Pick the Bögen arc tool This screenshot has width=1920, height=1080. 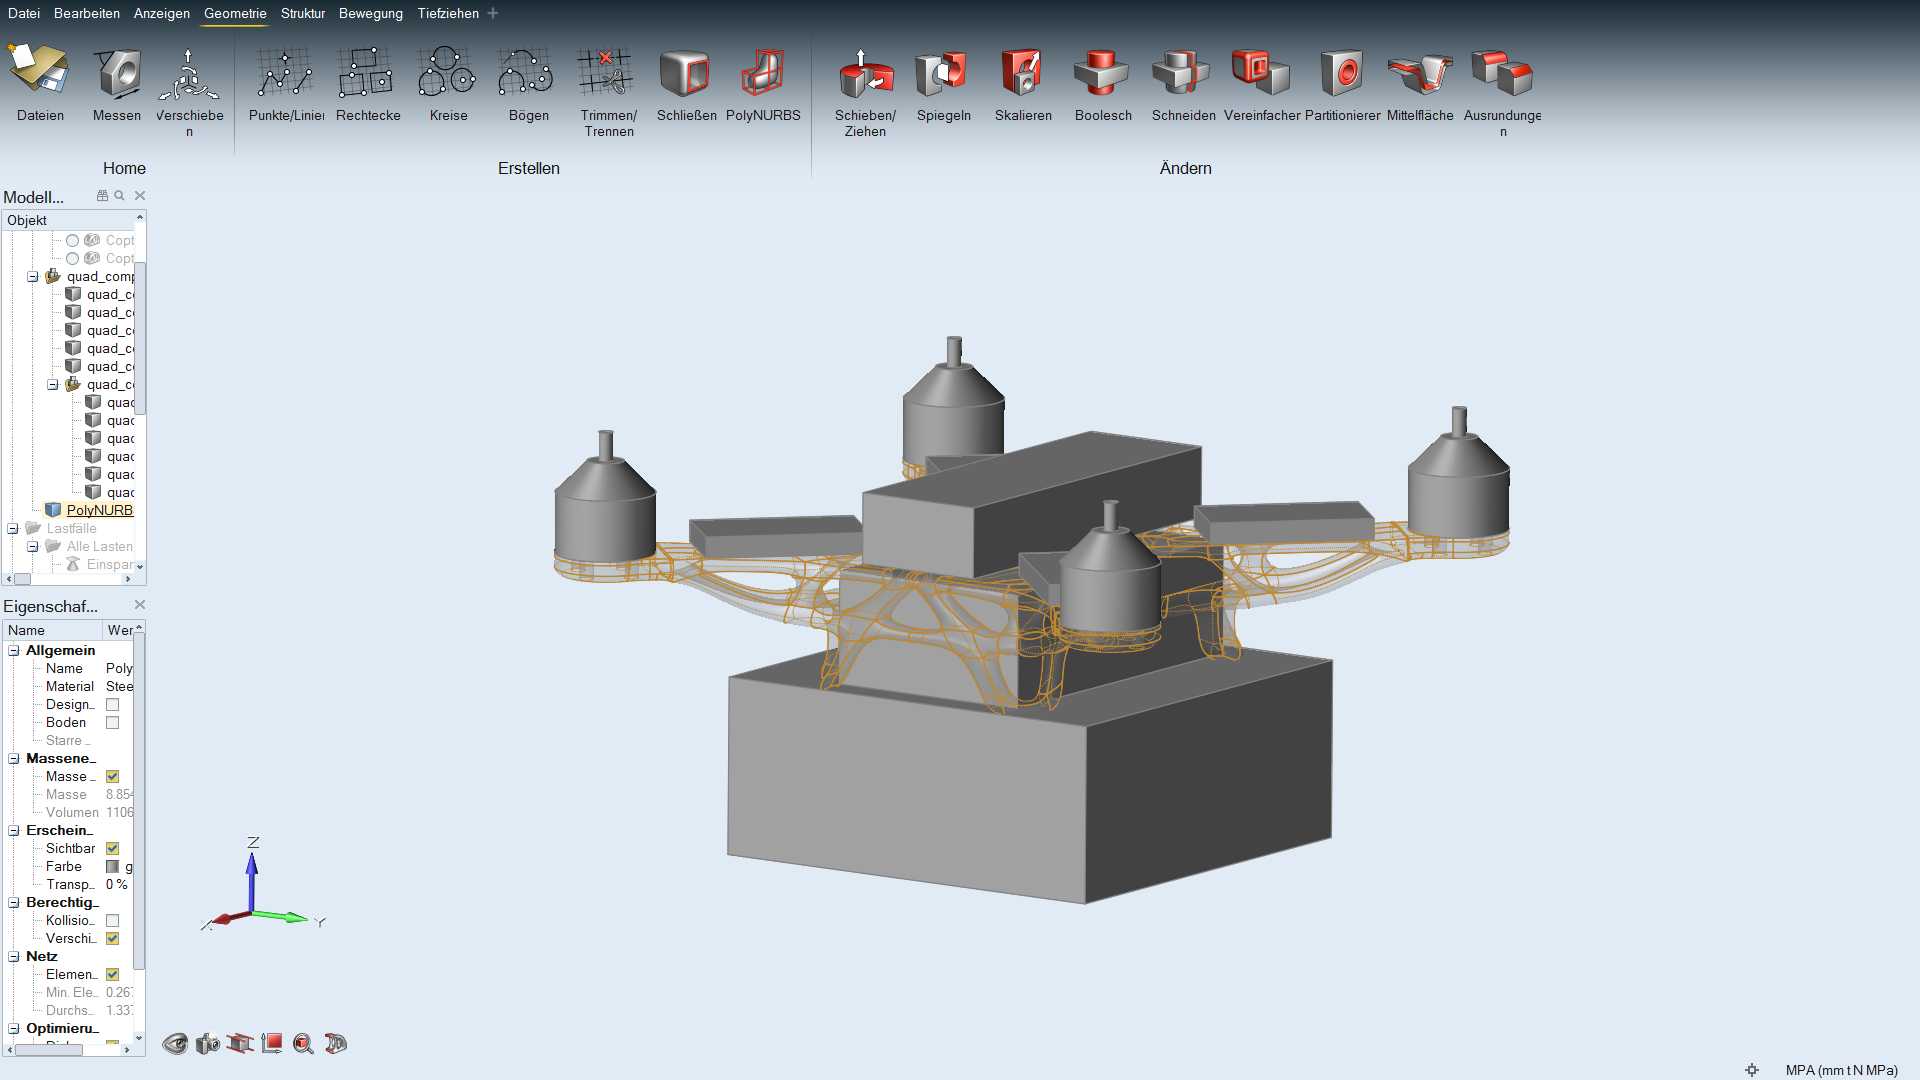(527, 73)
